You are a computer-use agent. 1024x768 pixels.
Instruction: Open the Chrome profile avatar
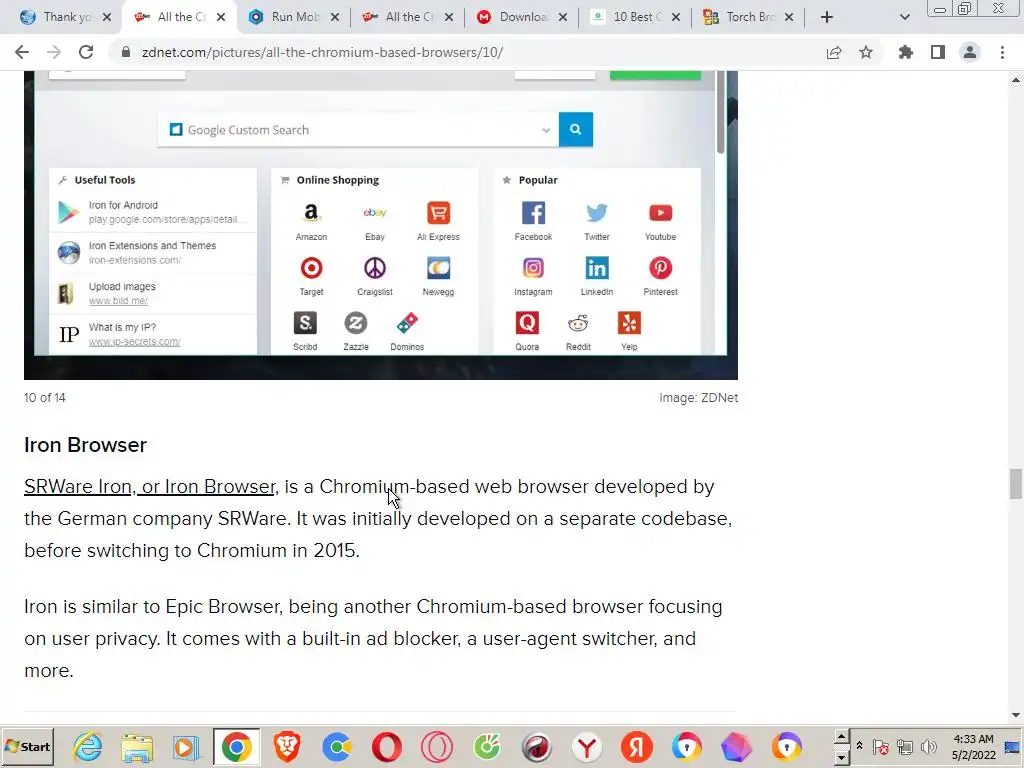pos(970,52)
